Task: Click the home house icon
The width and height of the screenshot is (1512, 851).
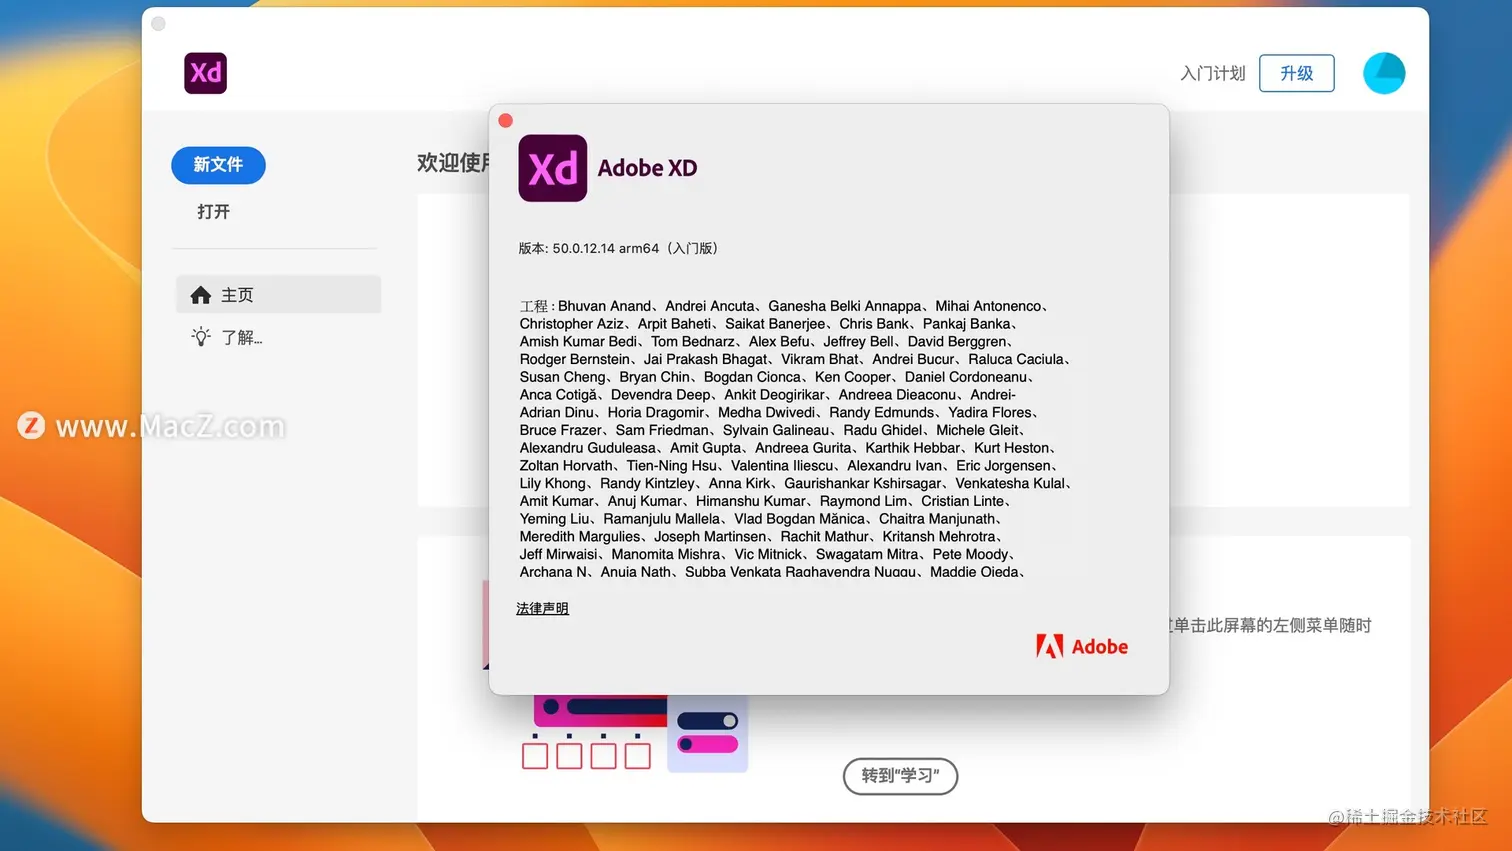Action: [201, 295]
